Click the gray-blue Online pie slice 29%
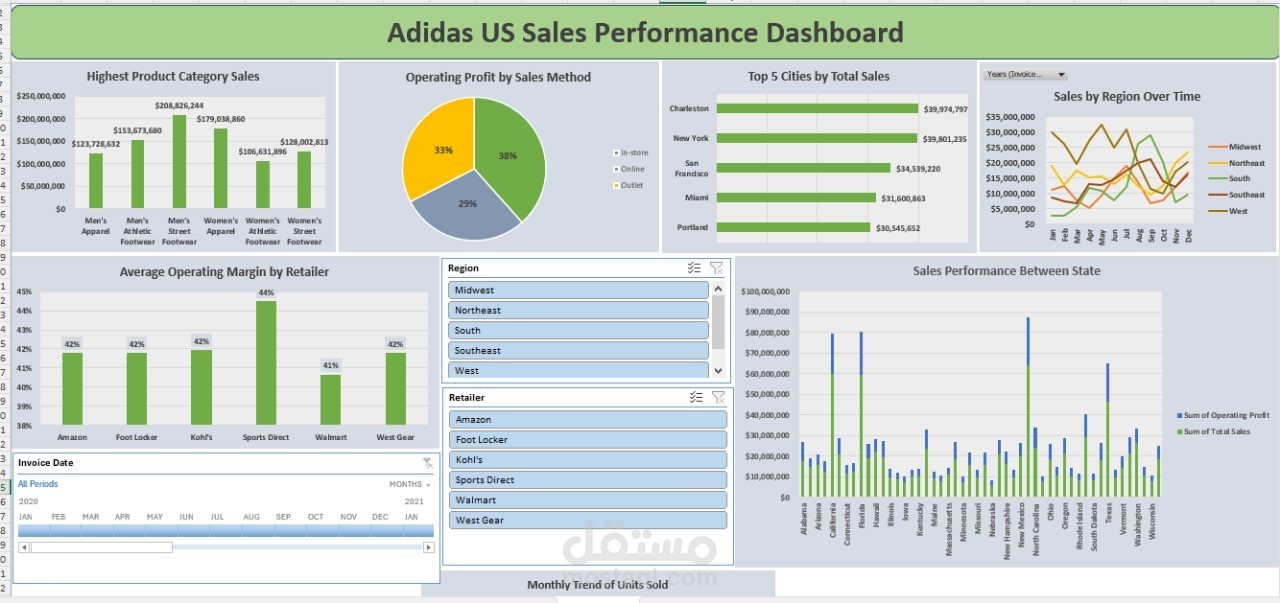This screenshot has width=1280, height=603. tap(465, 205)
